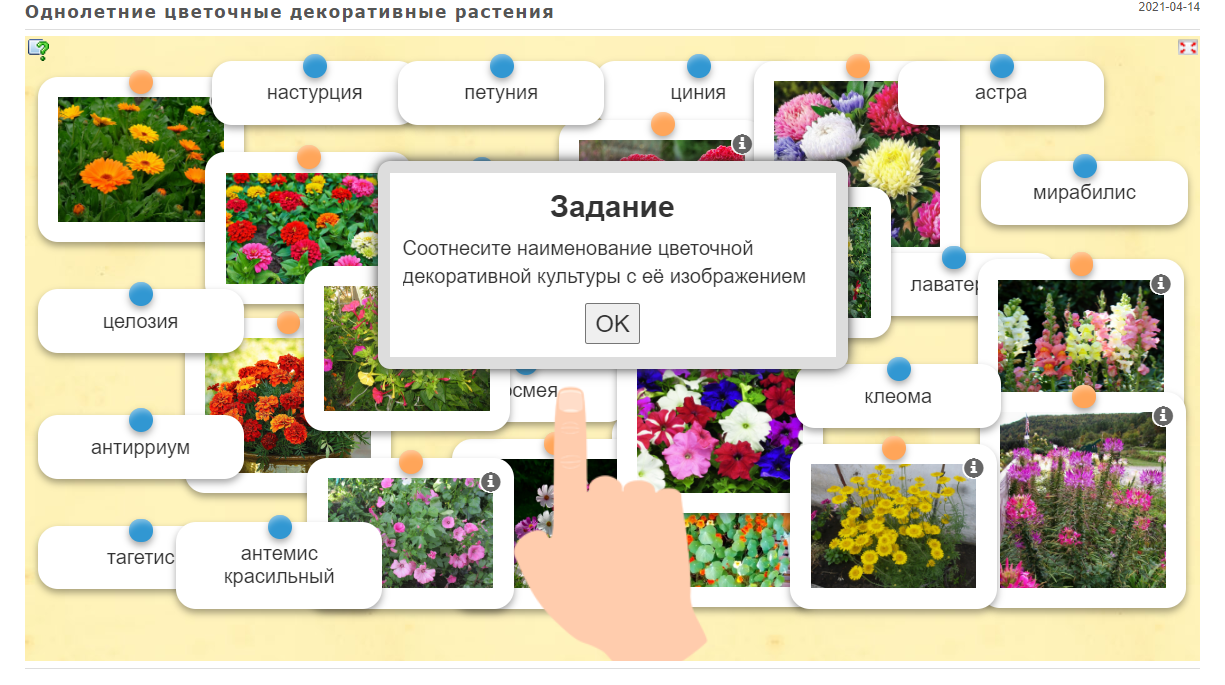Open info icon on the snapdragon photo
The width and height of the screenshot is (1225, 685).
(x=1161, y=284)
